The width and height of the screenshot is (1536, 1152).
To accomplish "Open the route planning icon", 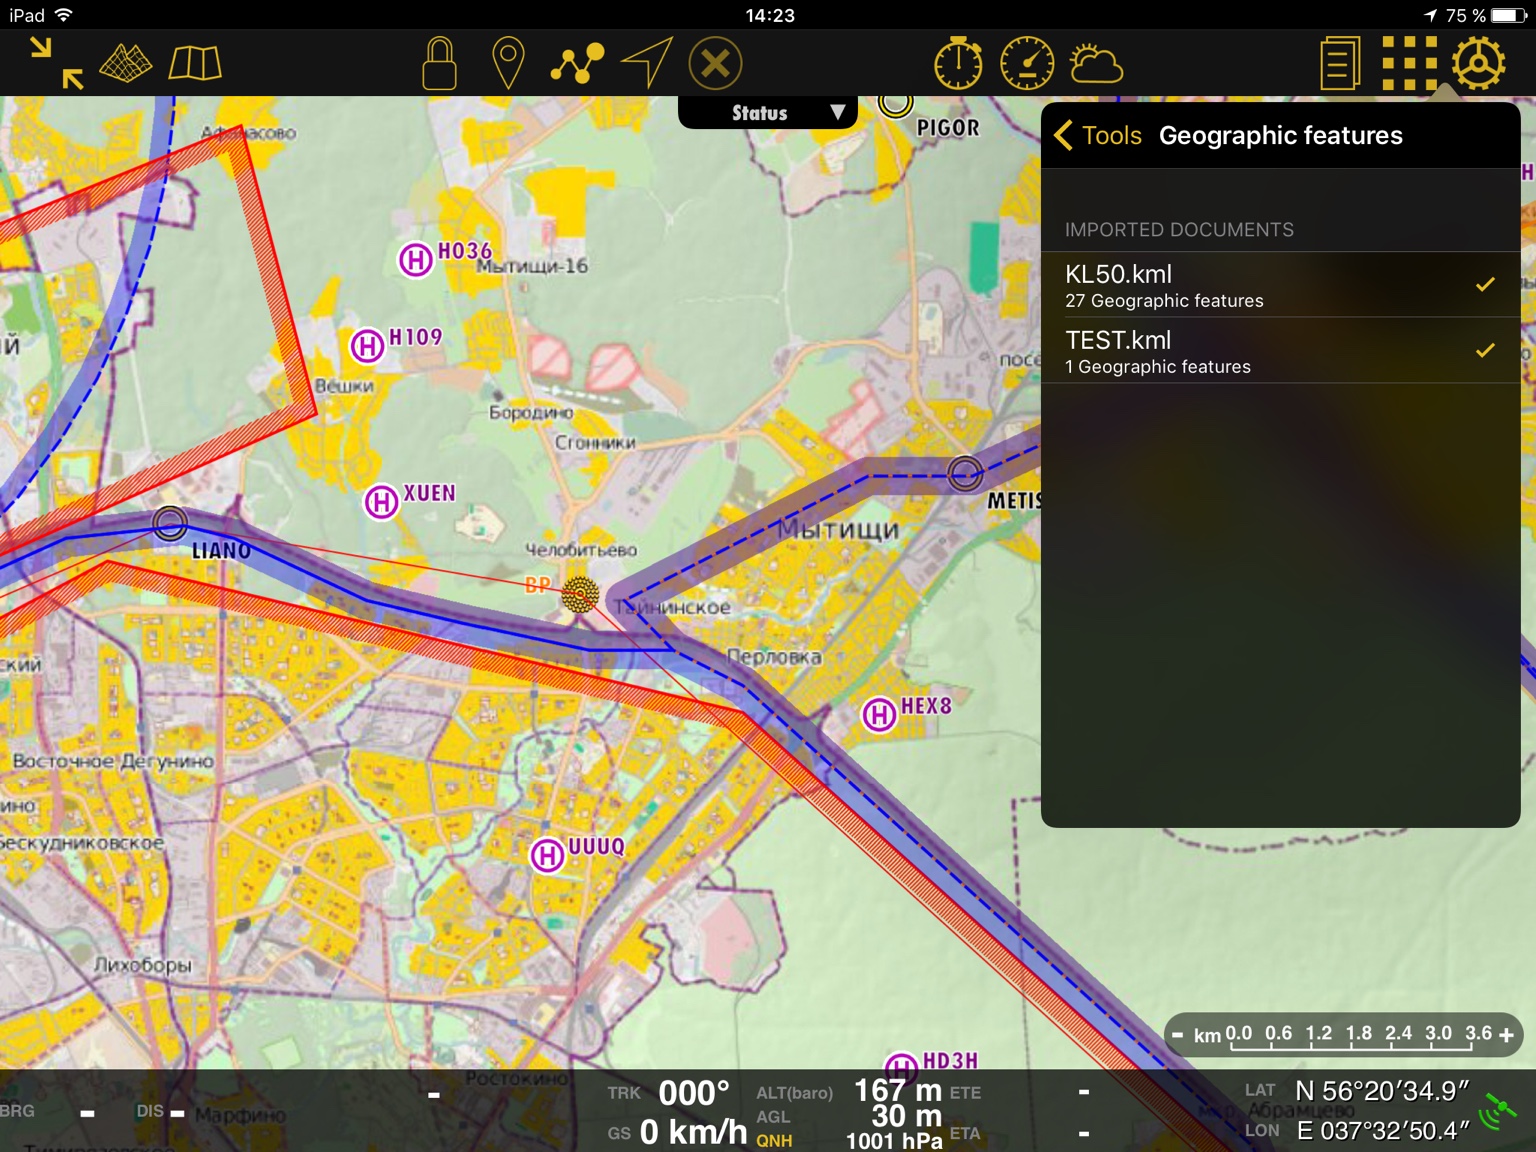I will coord(577,63).
